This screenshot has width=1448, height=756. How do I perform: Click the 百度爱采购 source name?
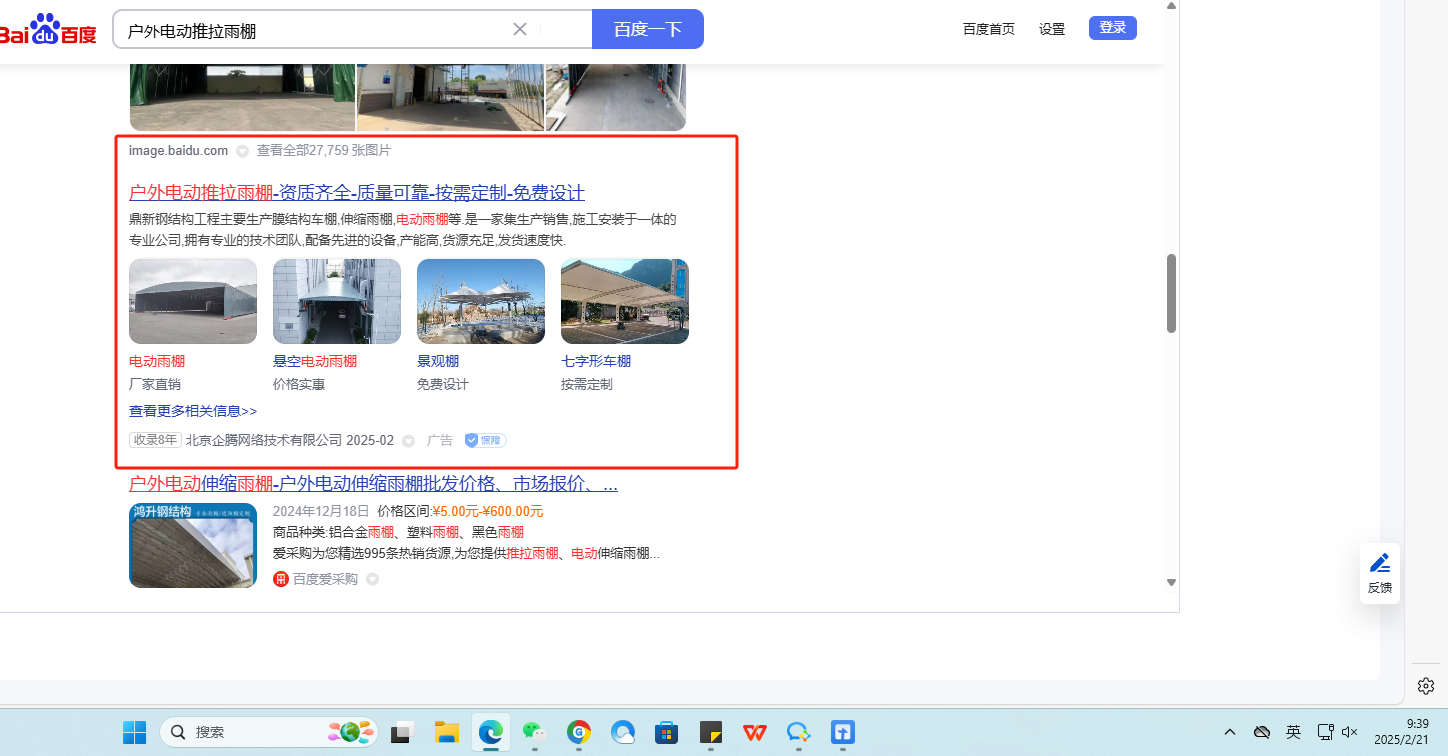[x=325, y=579]
